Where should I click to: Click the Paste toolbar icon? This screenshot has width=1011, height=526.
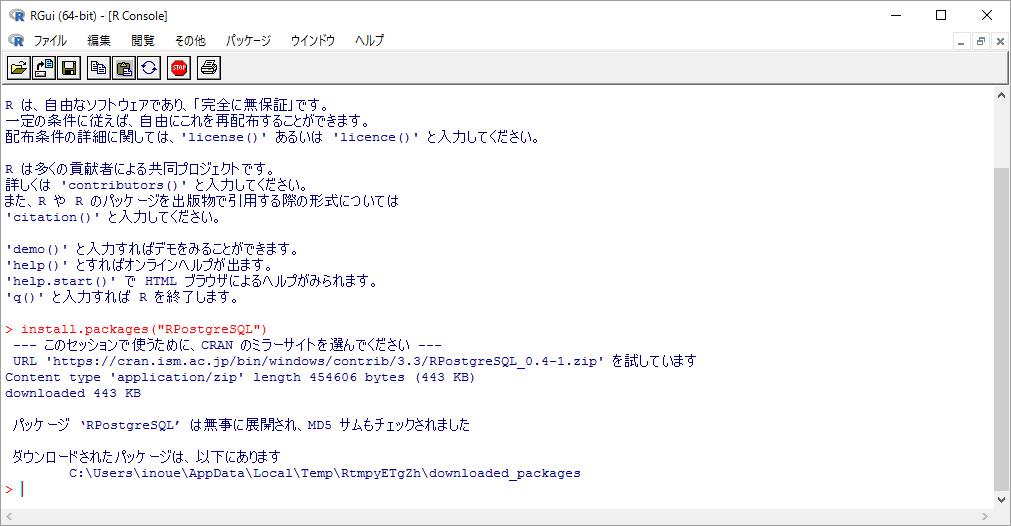pyautogui.click(x=124, y=68)
